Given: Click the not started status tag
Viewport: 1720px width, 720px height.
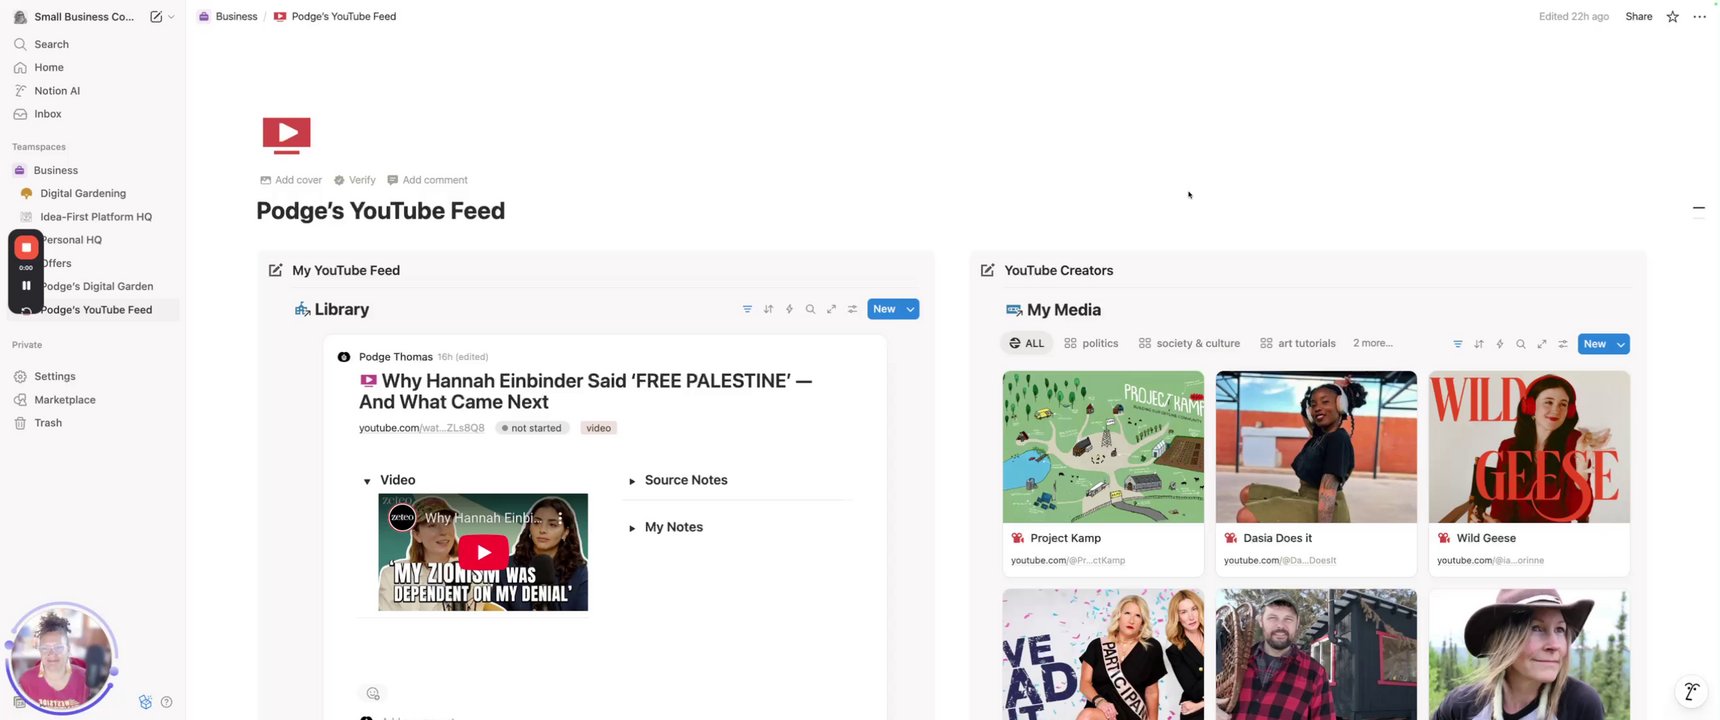Looking at the screenshot, I should click(x=532, y=428).
